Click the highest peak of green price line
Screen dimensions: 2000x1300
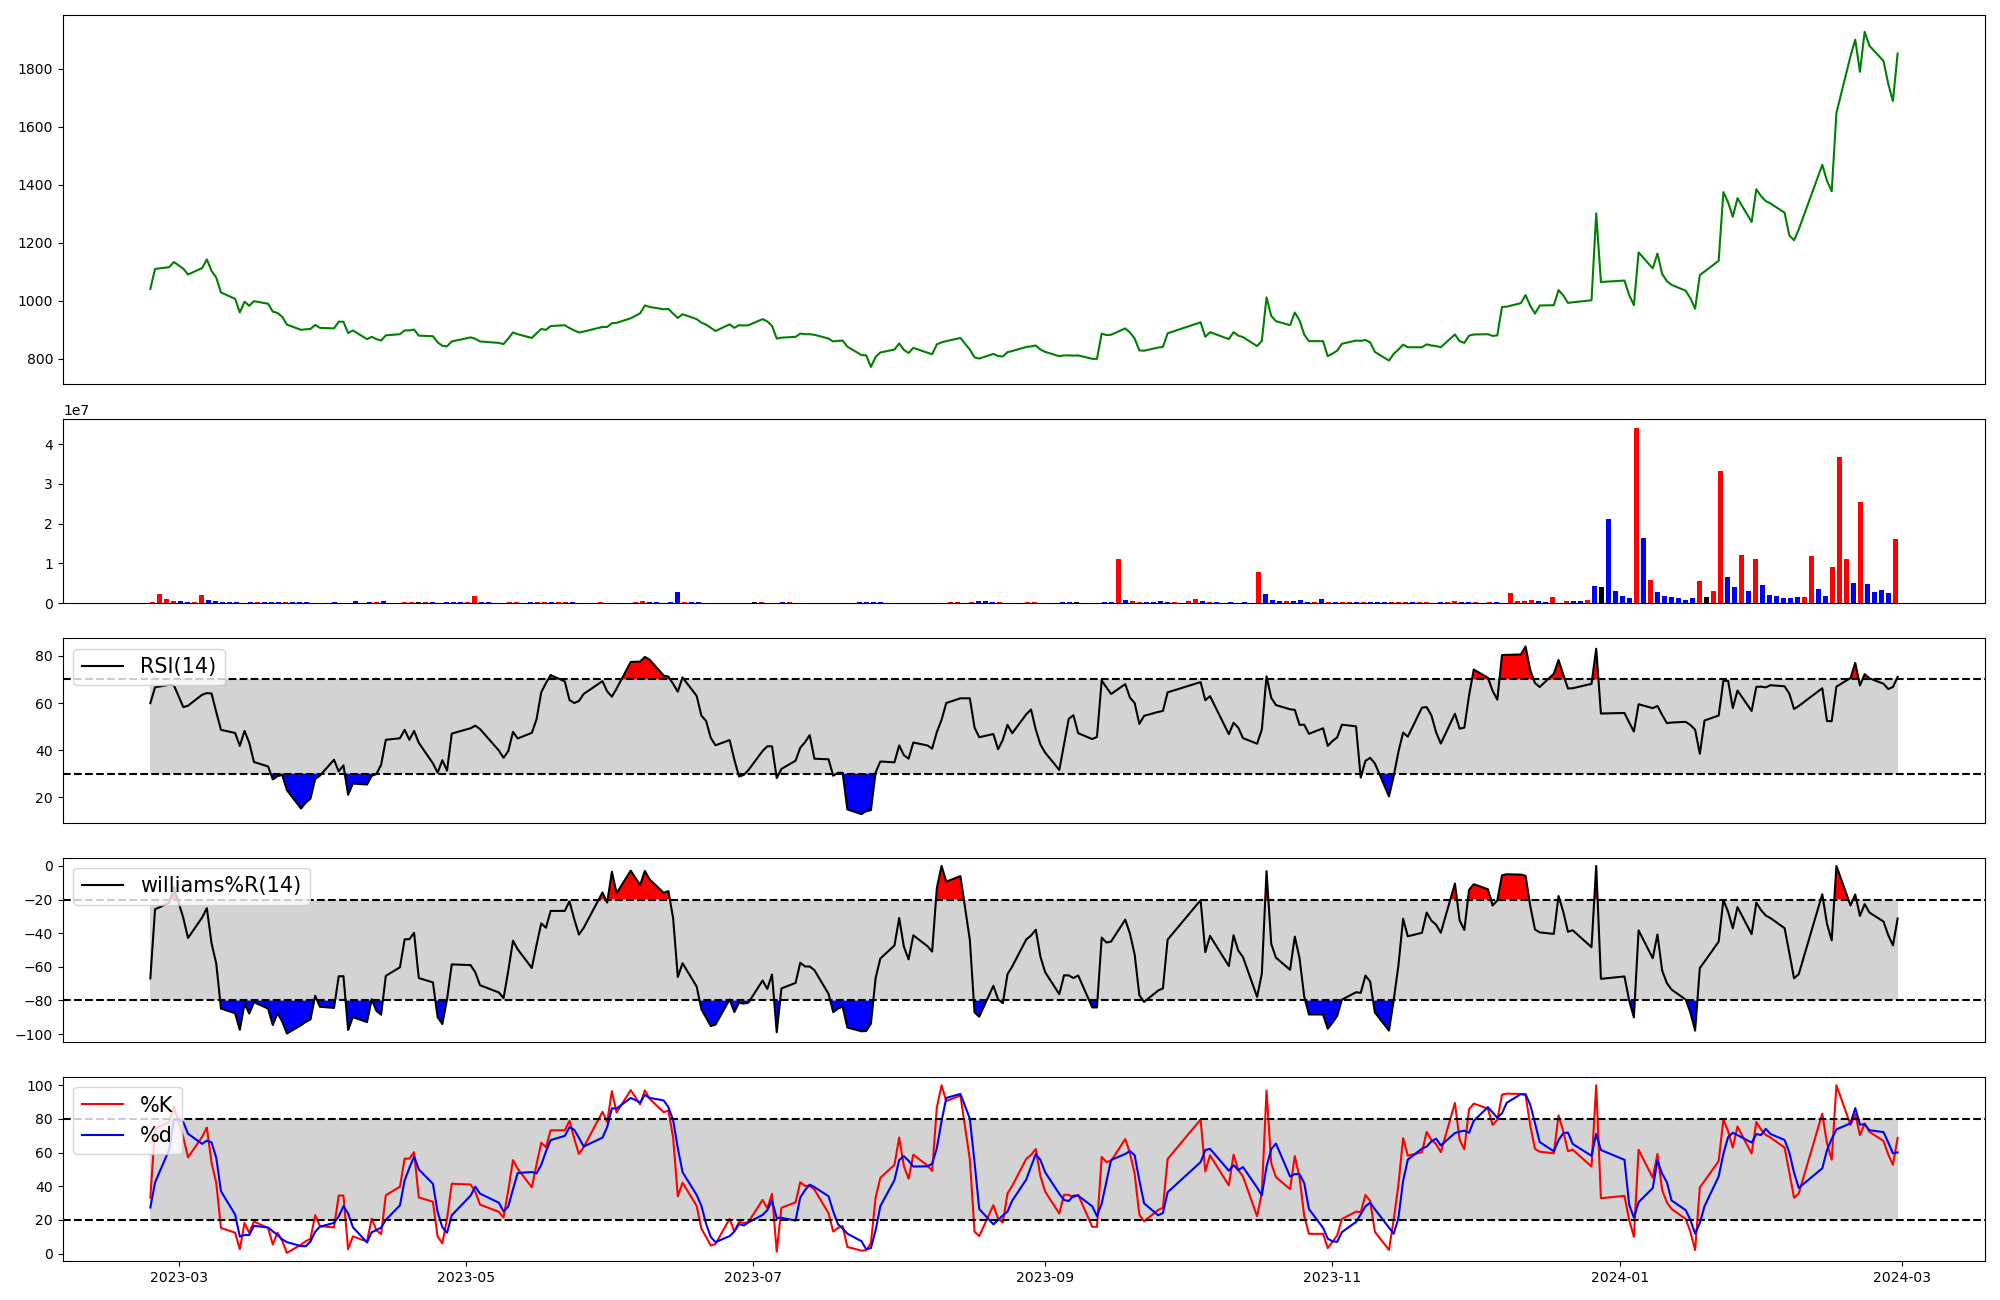point(1864,32)
